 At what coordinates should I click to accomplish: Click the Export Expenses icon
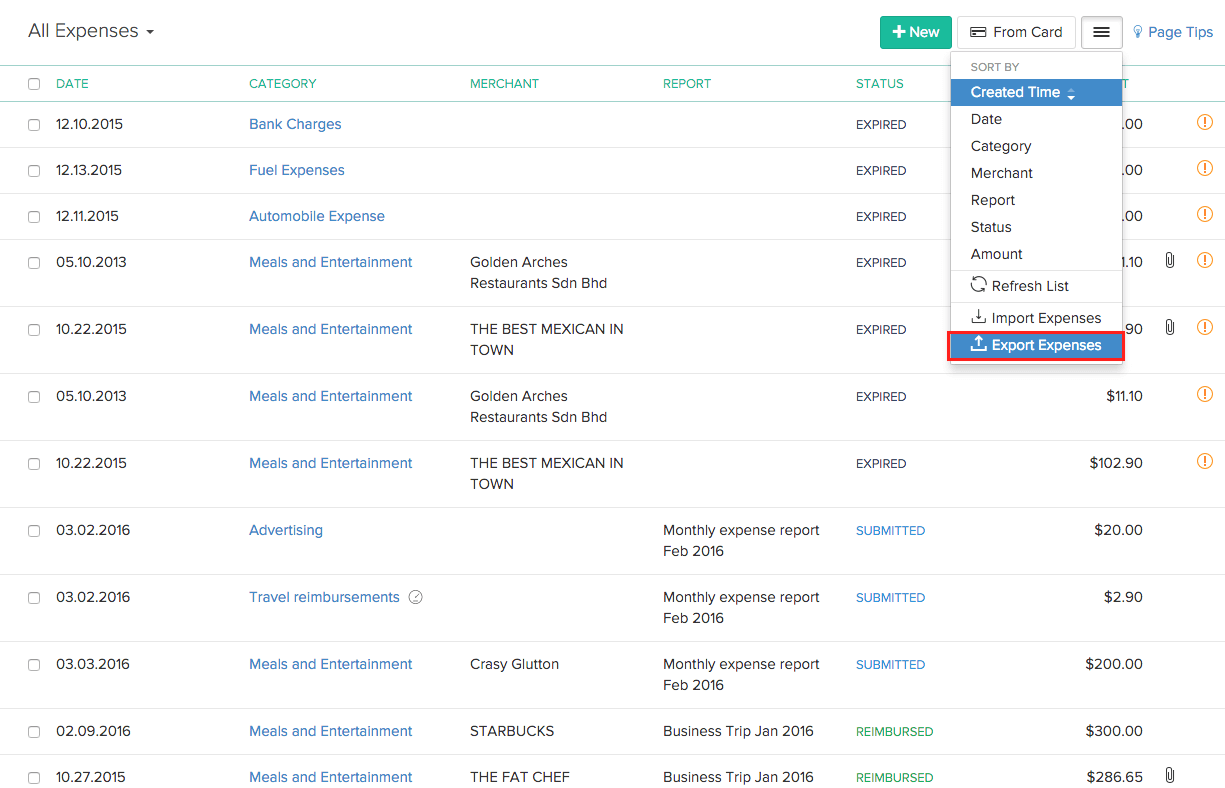point(980,345)
